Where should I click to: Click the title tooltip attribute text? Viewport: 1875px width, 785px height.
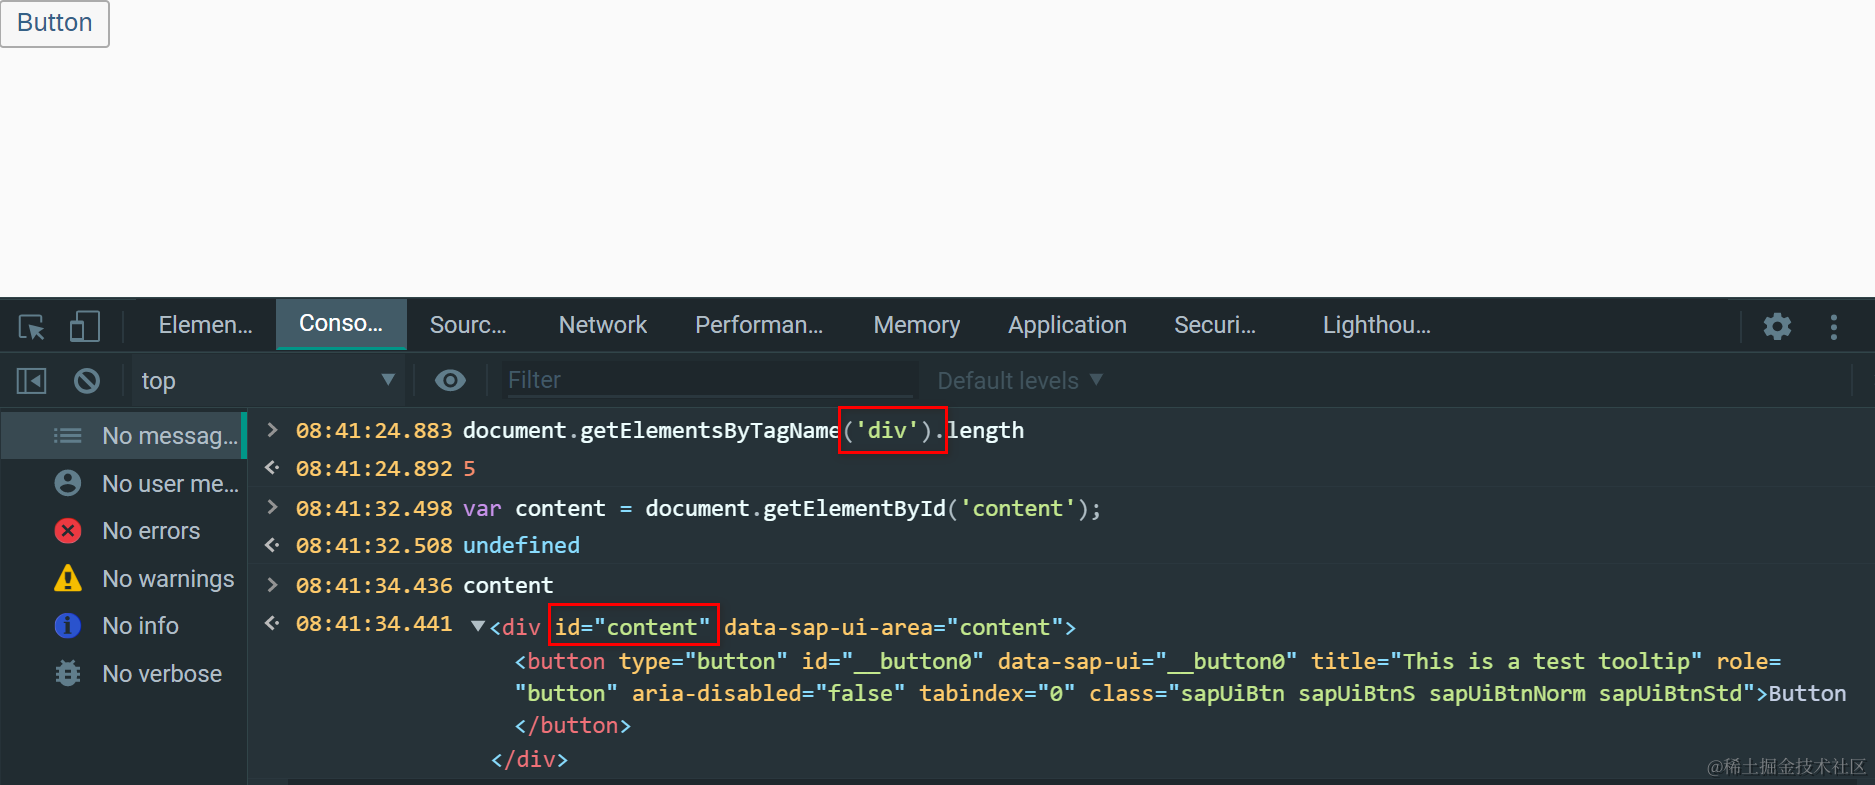(1506, 661)
